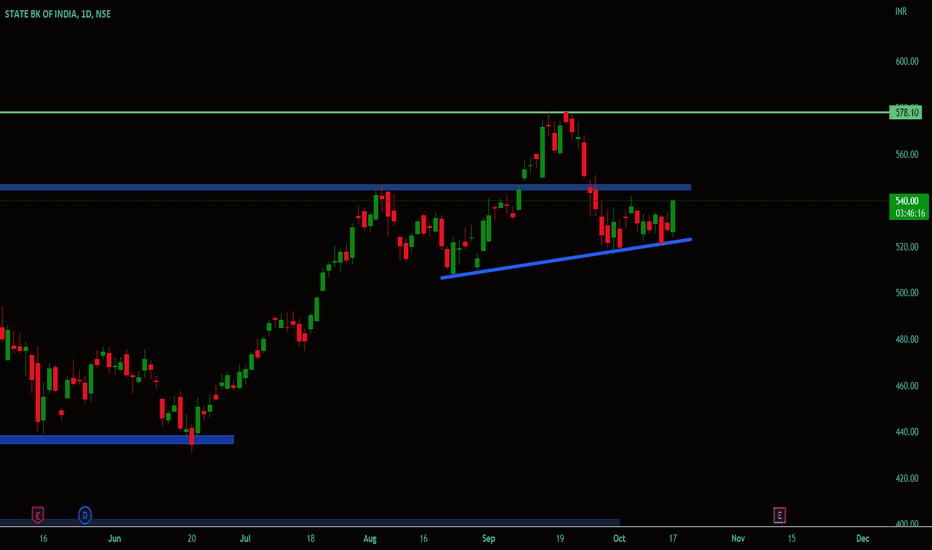Click the blue dividend D marker
Screen dimensions: 932x550
tap(85, 515)
